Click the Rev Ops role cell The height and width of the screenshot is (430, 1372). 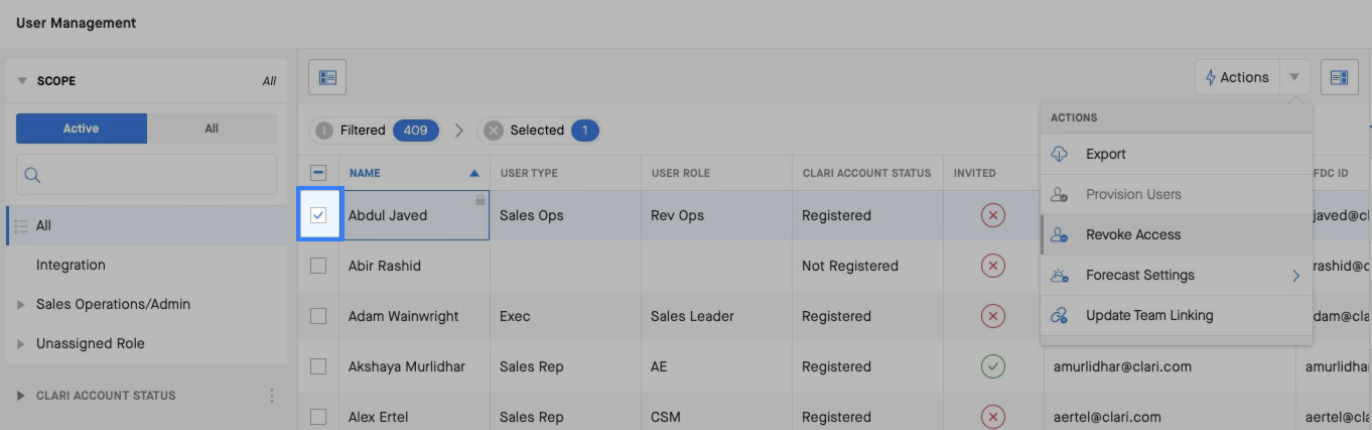tap(677, 215)
